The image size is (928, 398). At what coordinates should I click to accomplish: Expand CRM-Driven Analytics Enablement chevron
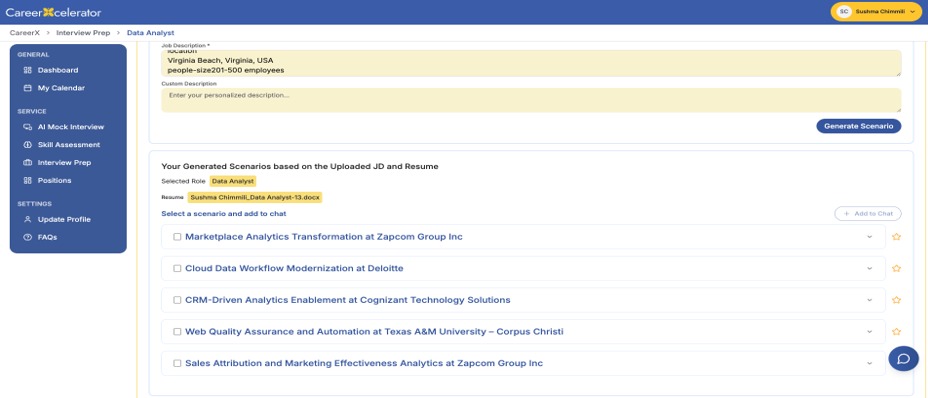[869, 300]
